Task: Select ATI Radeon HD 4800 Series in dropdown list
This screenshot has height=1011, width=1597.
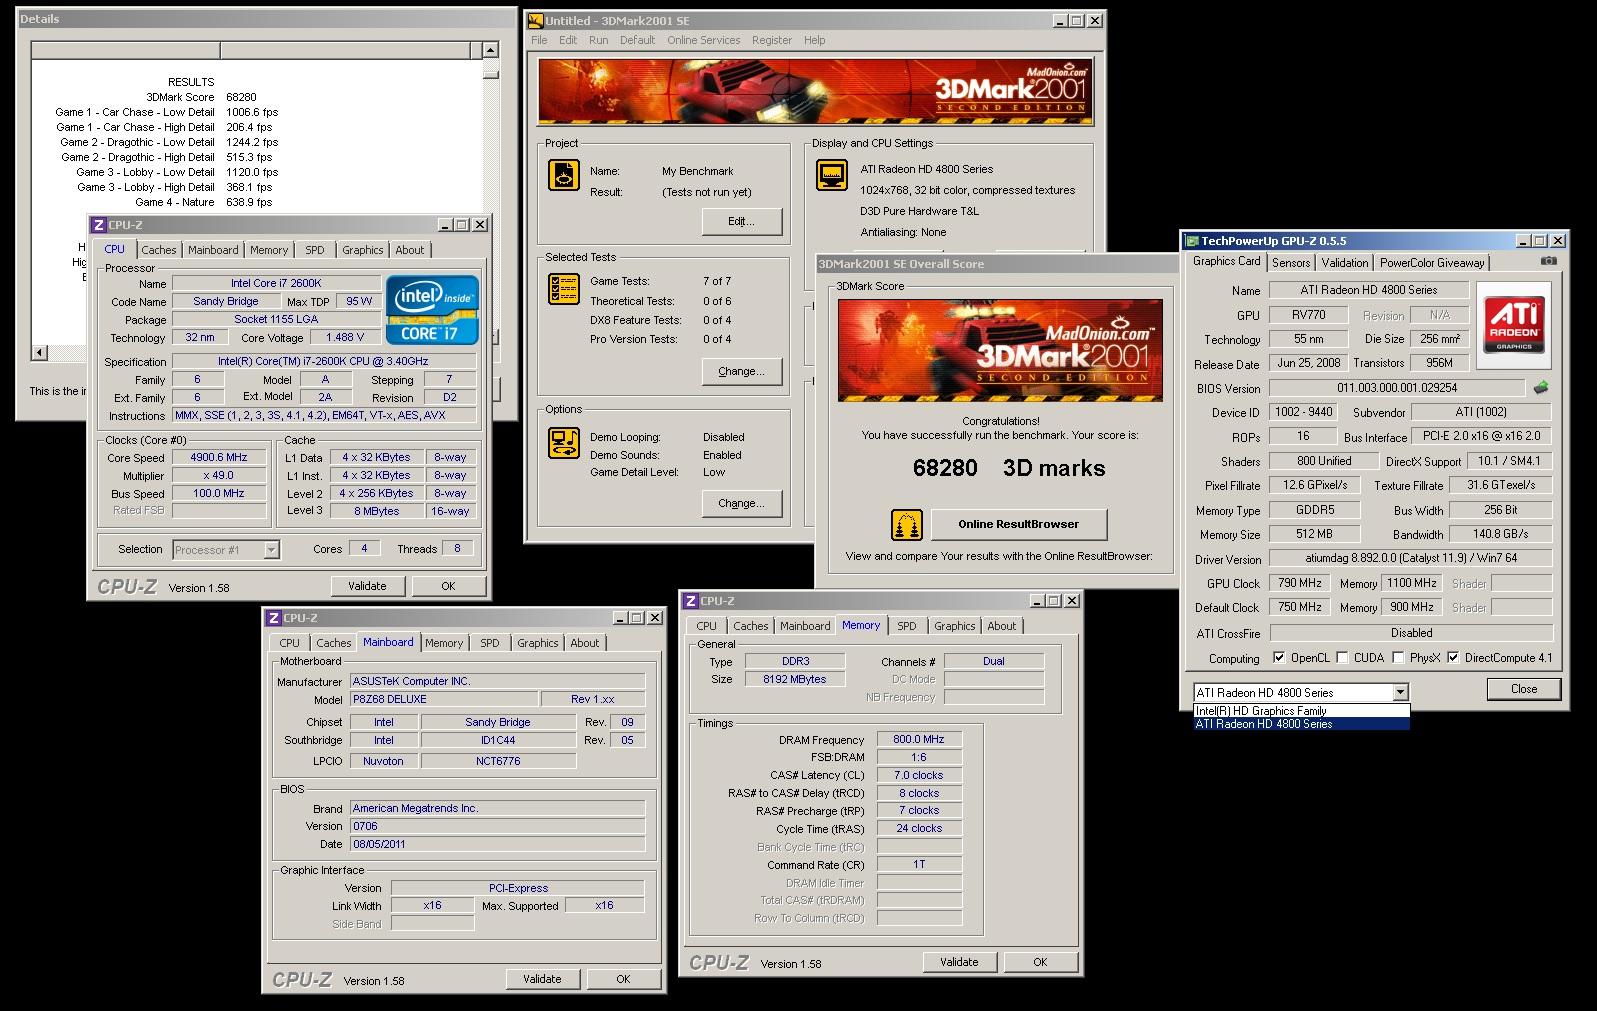Action: pos(1301,723)
